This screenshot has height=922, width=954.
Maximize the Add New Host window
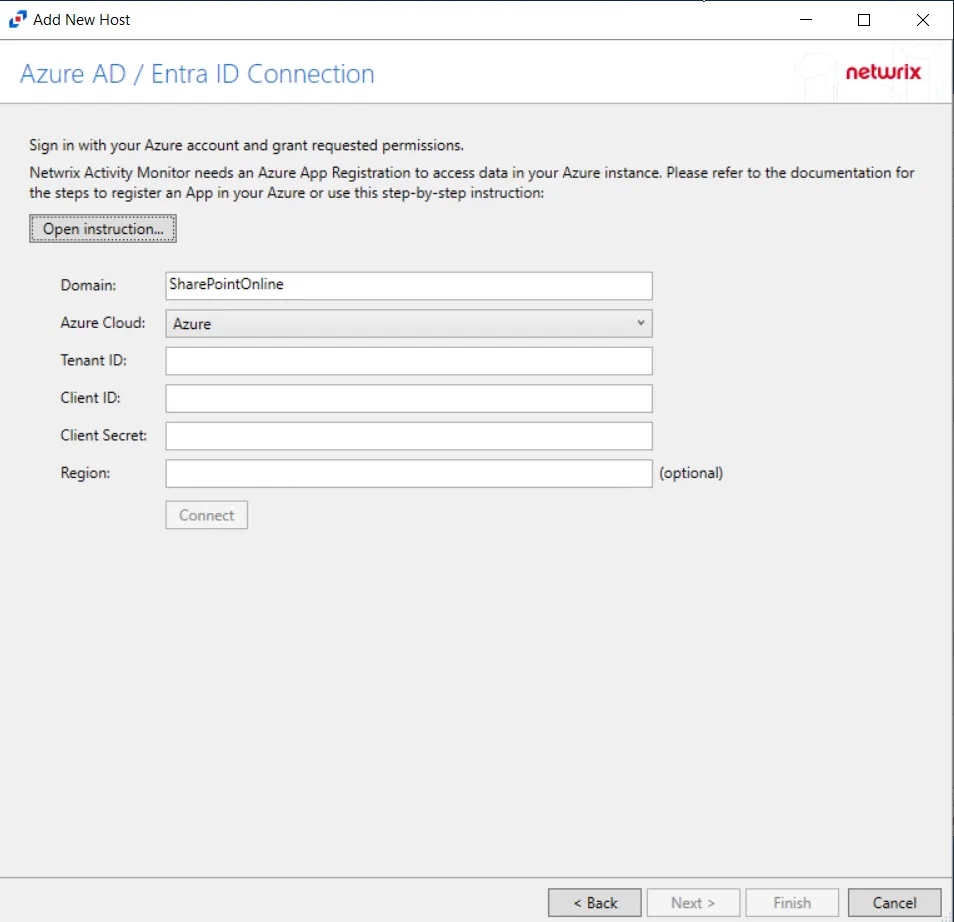click(863, 19)
